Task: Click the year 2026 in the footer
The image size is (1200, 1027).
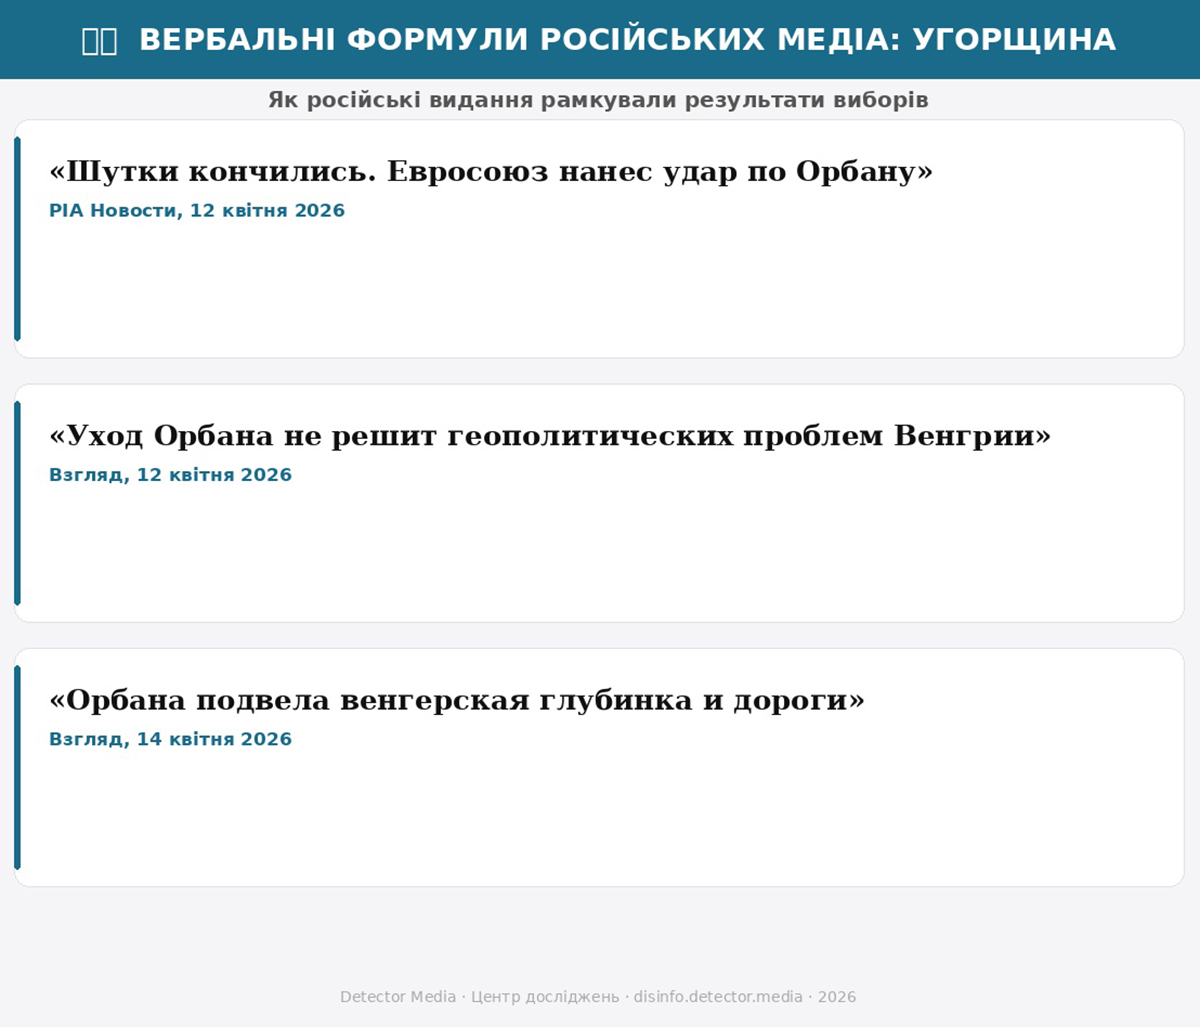Action: coord(837,997)
